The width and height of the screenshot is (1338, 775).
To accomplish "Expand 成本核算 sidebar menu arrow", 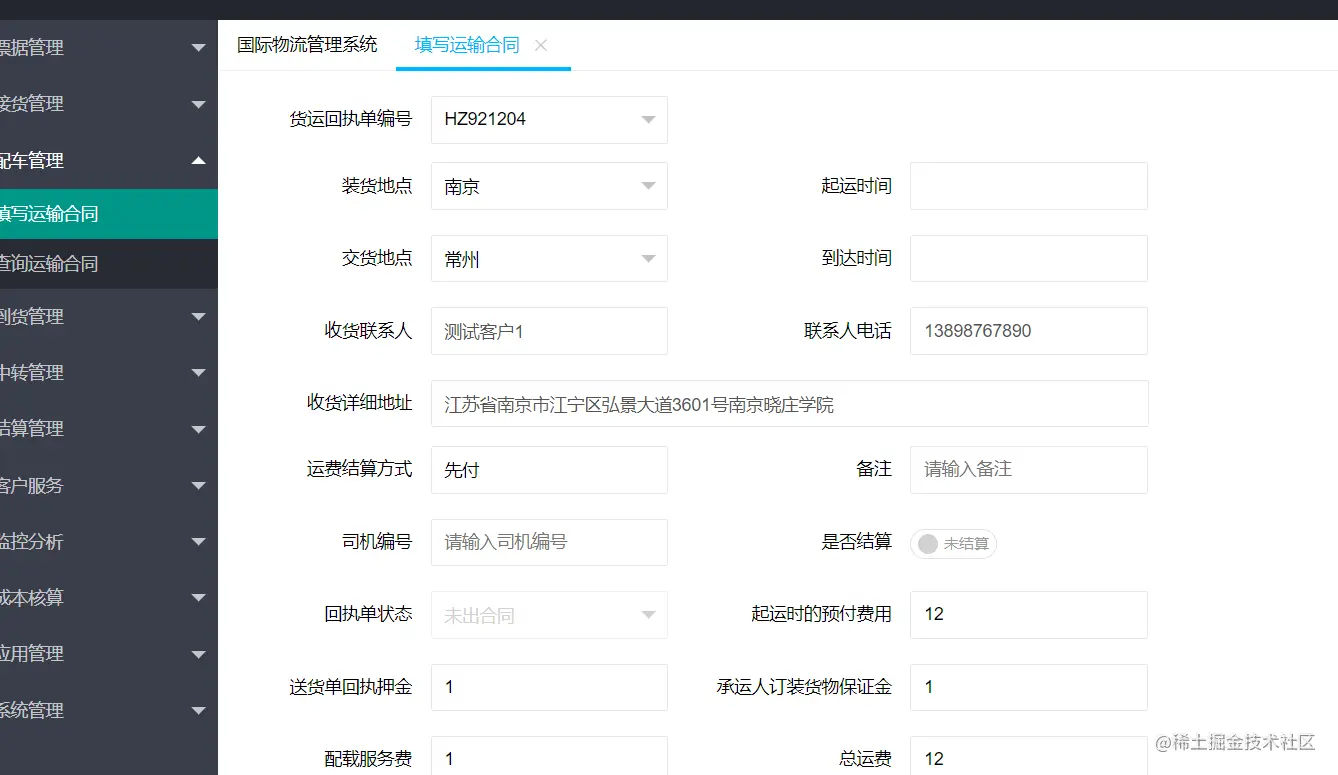I will (x=198, y=598).
